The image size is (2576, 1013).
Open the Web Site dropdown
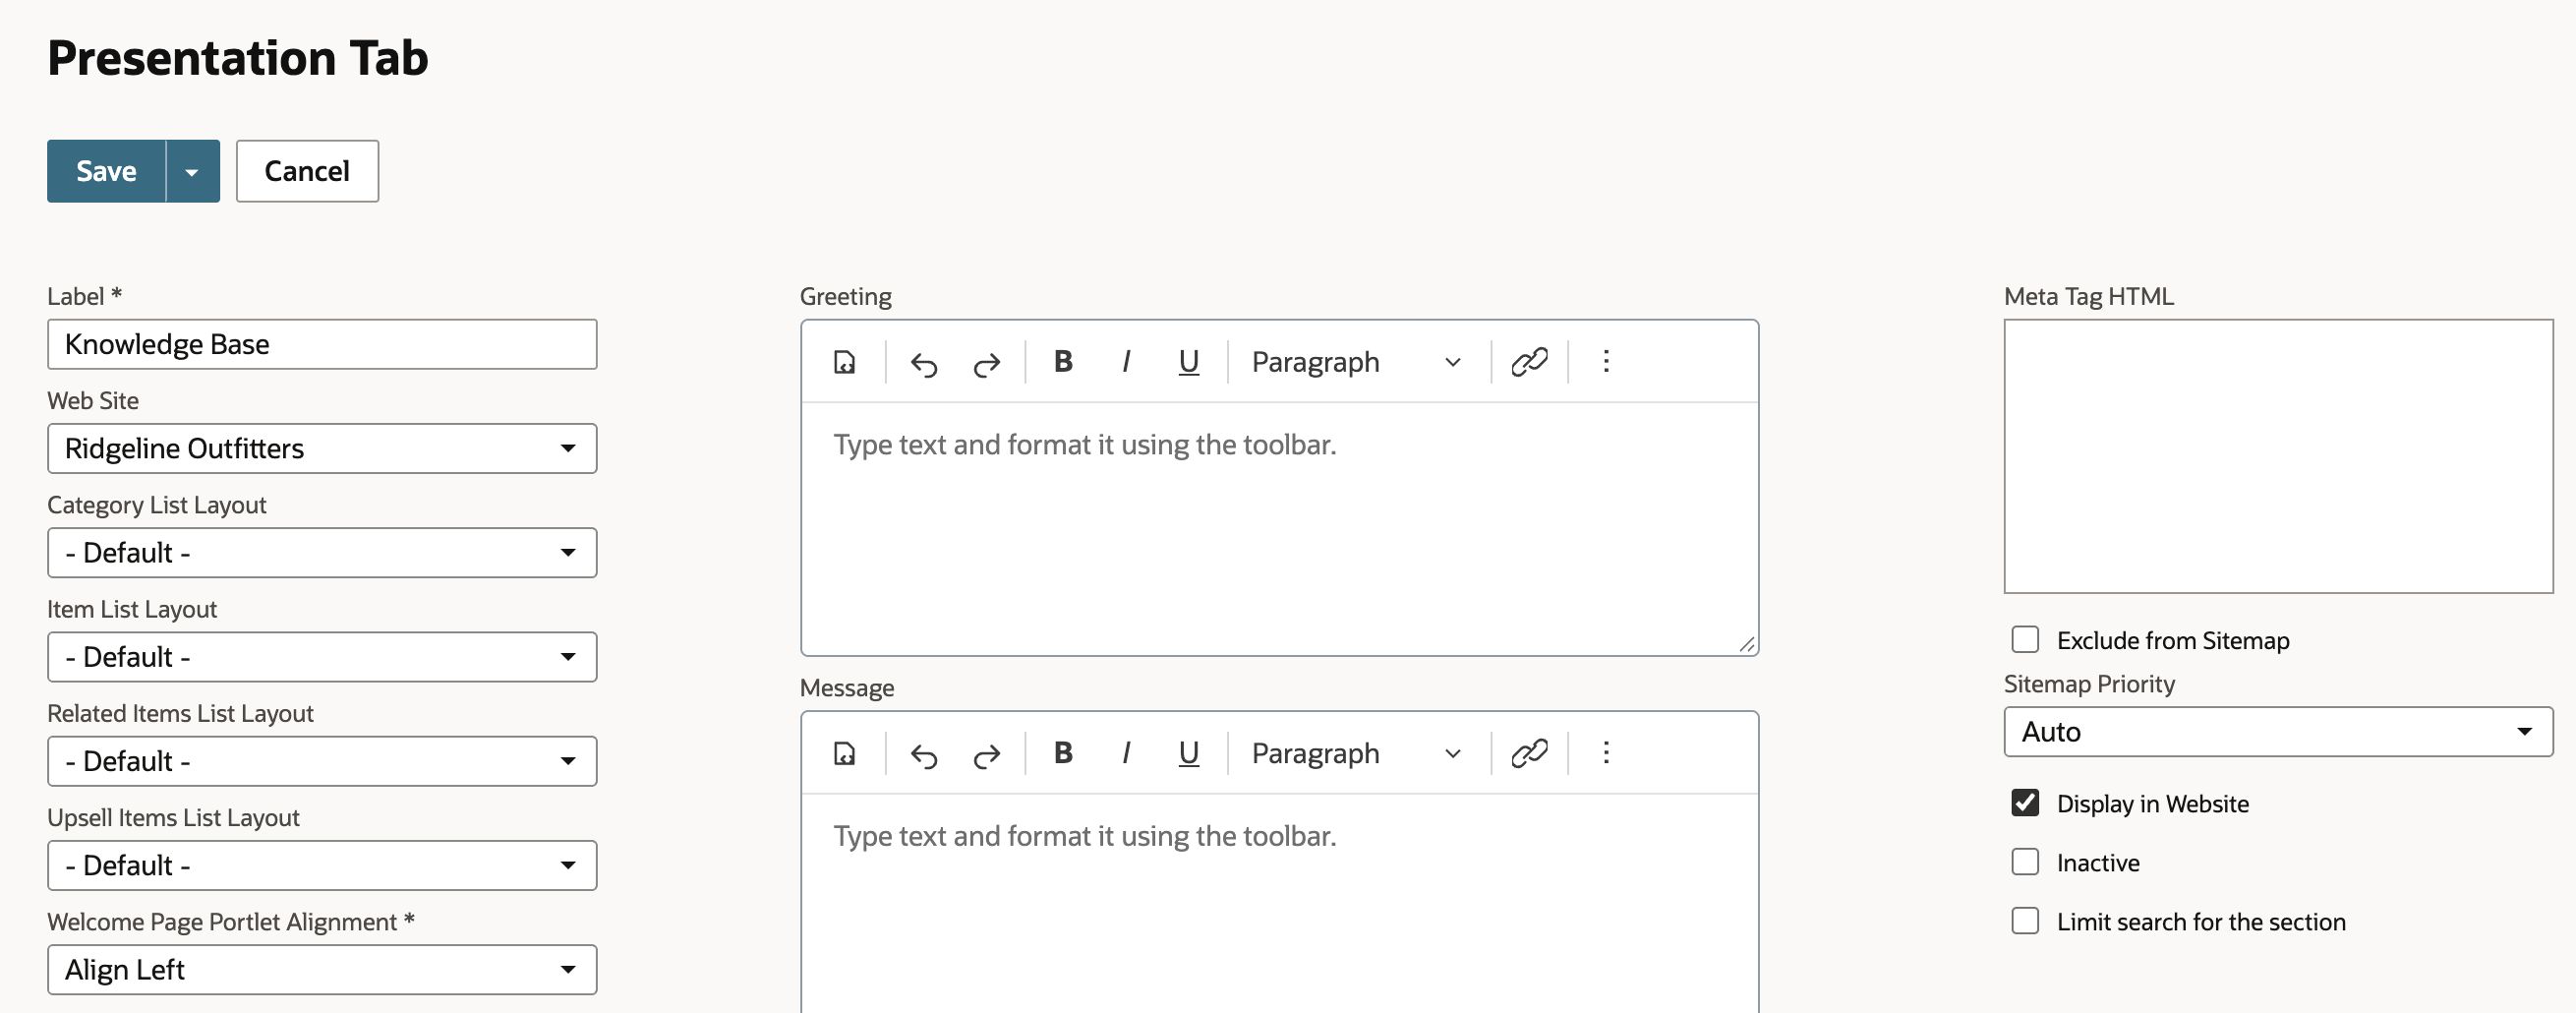(x=322, y=448)
